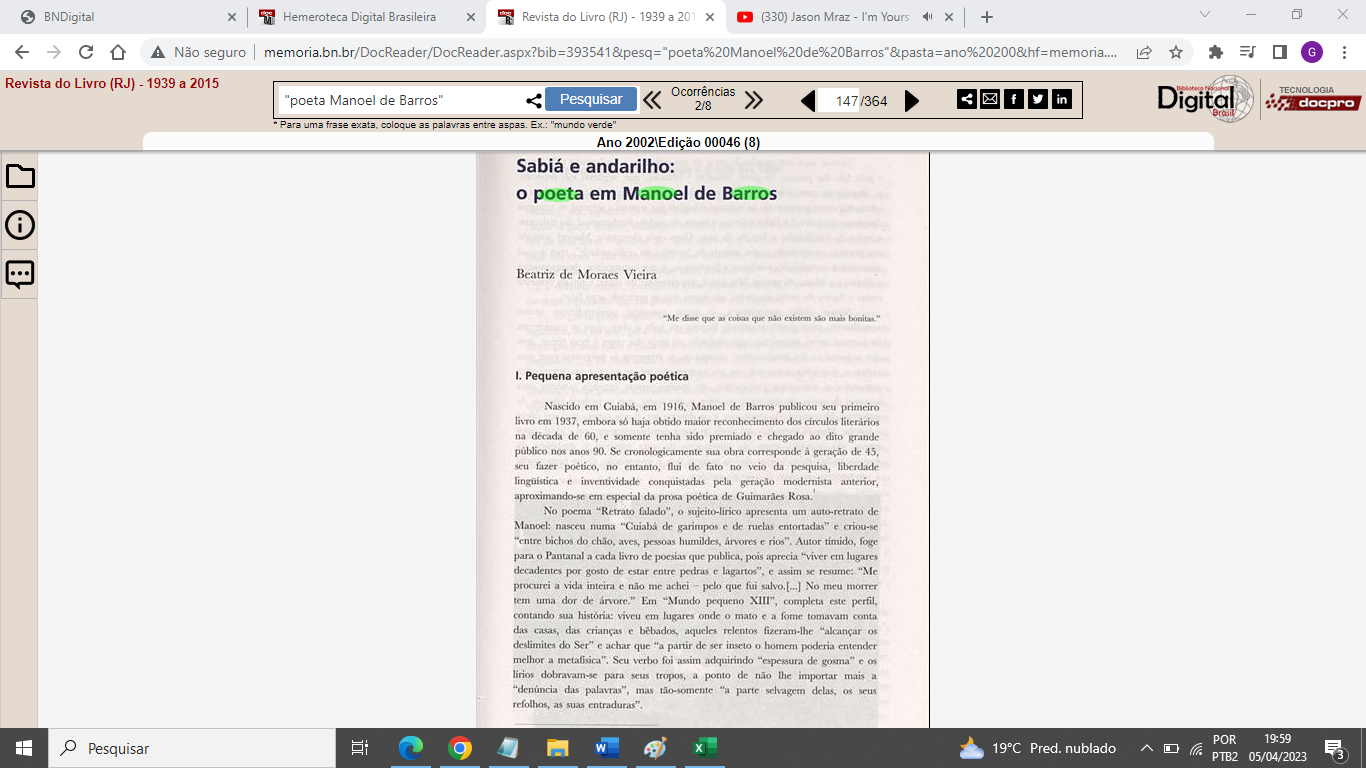Screen dimensions: 1366x768
Task: Go to next page black arrow
Action: [x=912, y=101]
